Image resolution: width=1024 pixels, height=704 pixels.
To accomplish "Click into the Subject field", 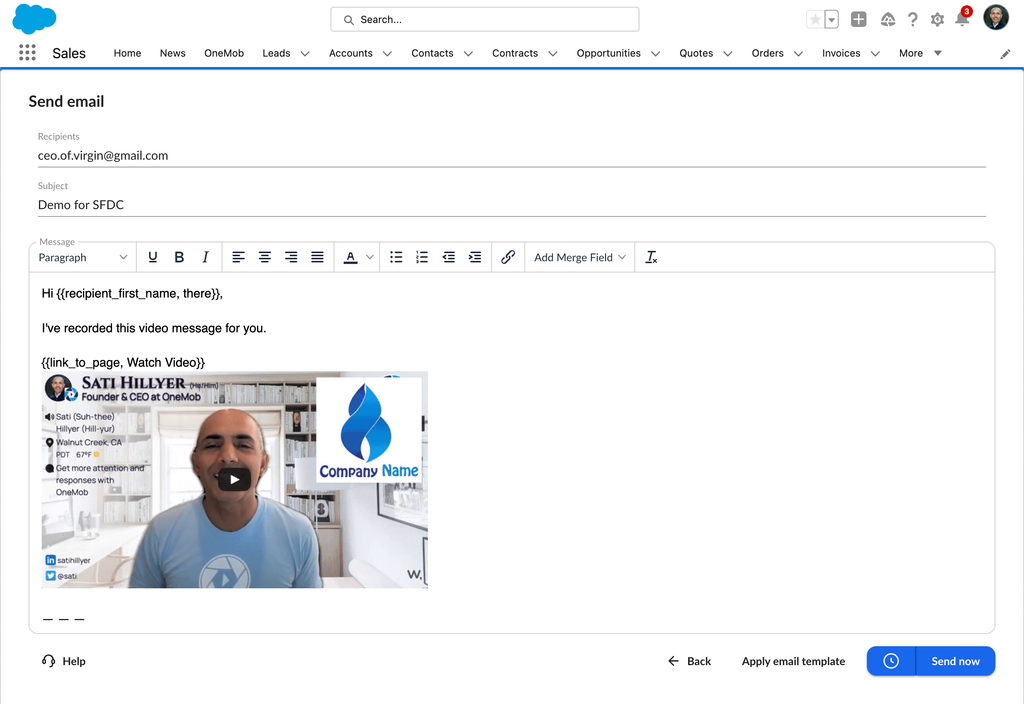I will tap(511, 205).
